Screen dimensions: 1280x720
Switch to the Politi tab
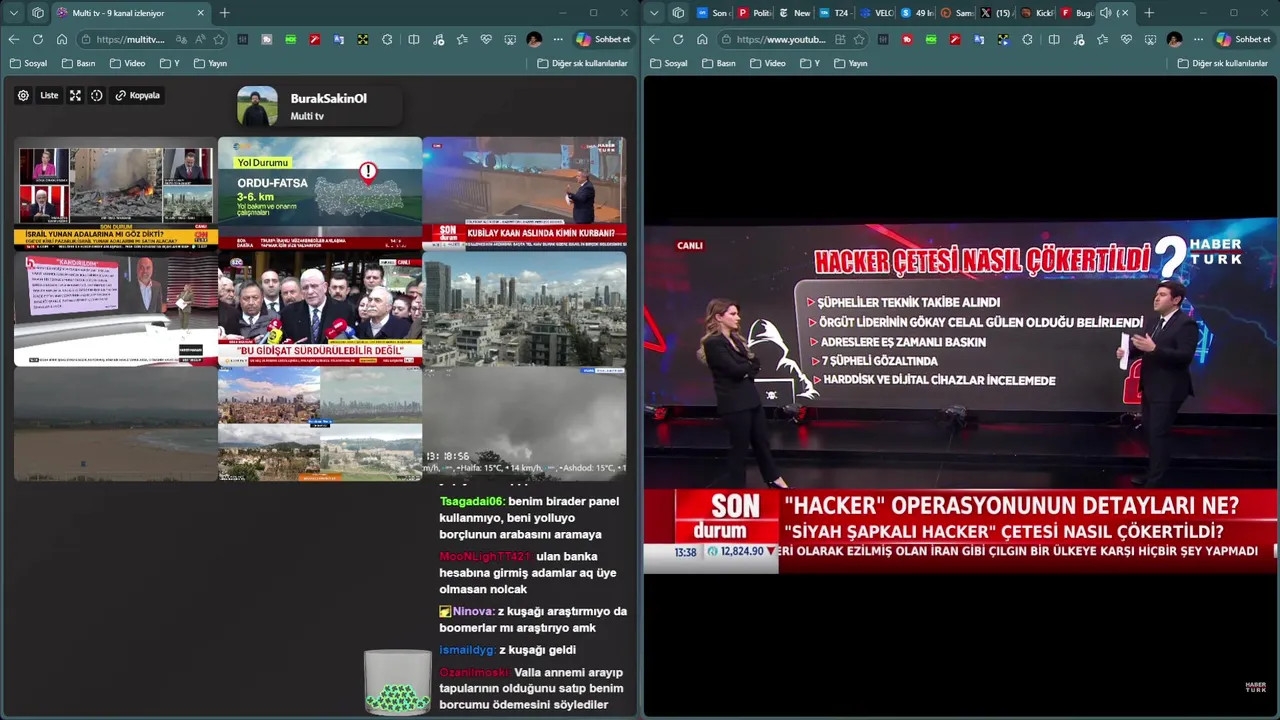[754, 13]
